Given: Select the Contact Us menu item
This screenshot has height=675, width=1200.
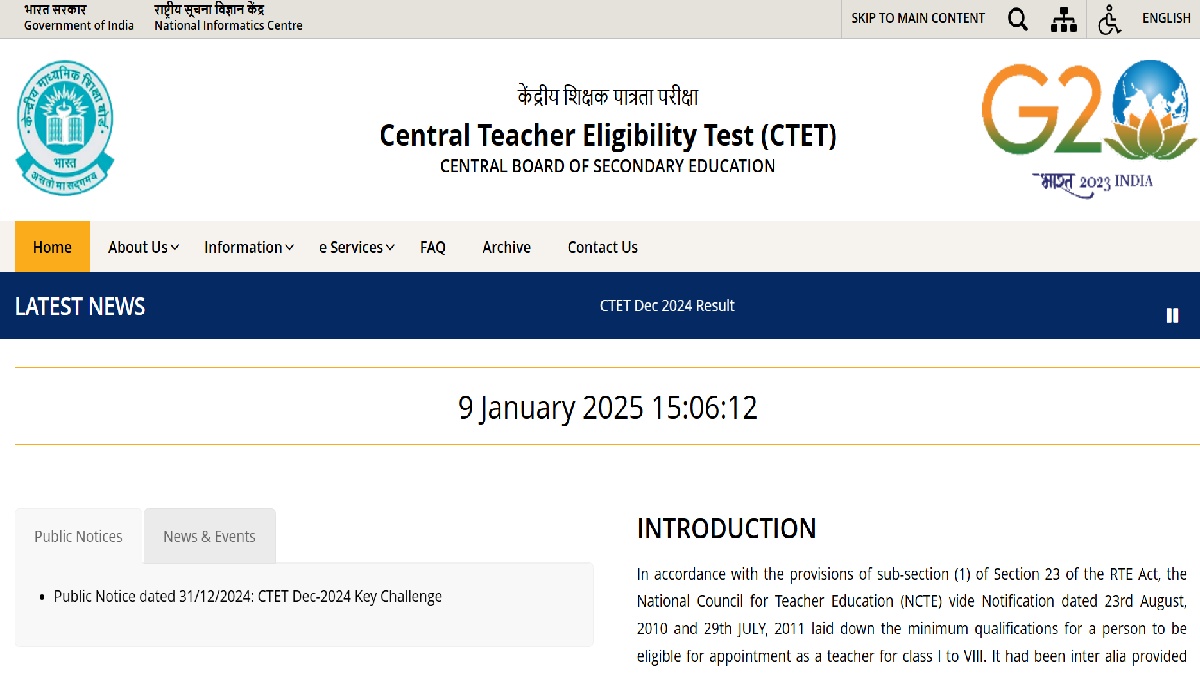Looking at the screenshot, I should (602, 247).
